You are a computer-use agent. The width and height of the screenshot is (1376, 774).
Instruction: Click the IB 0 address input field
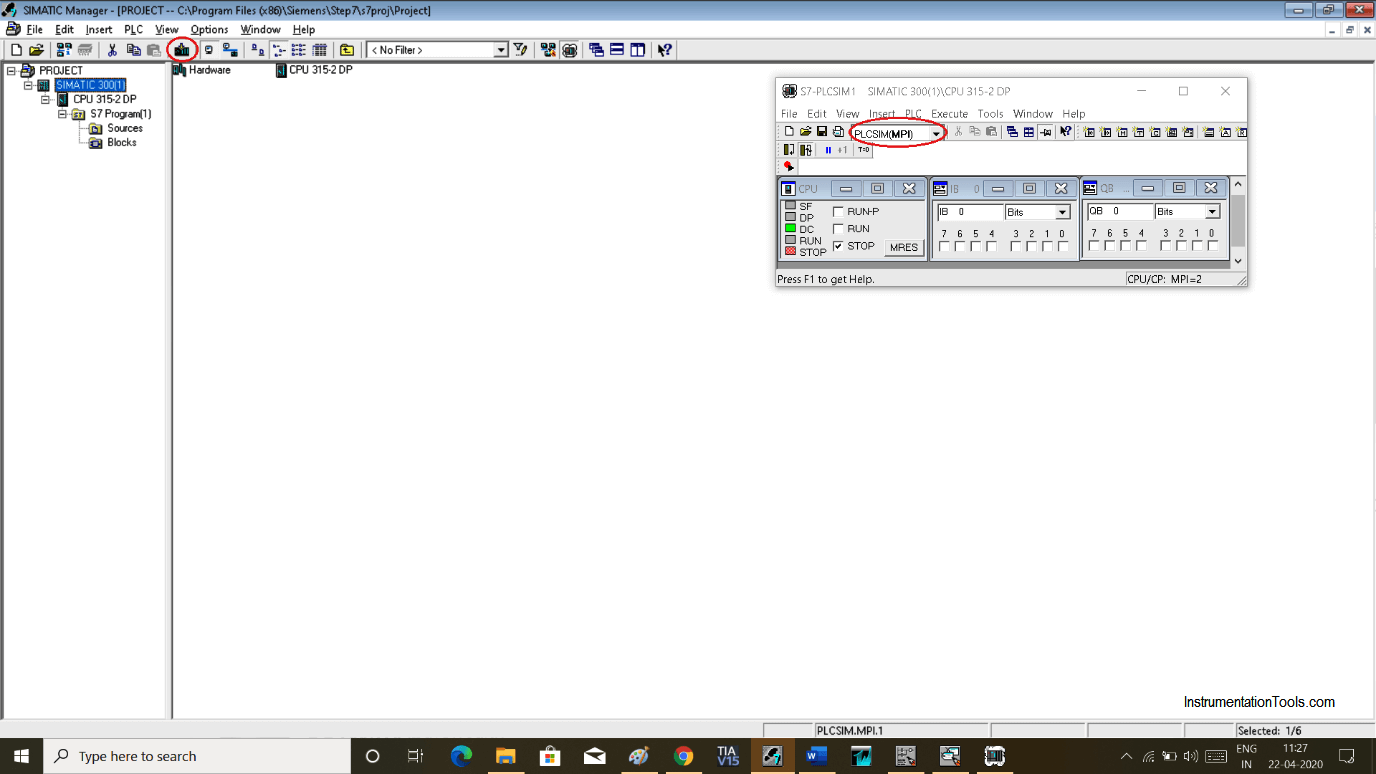tap(970, 212)
